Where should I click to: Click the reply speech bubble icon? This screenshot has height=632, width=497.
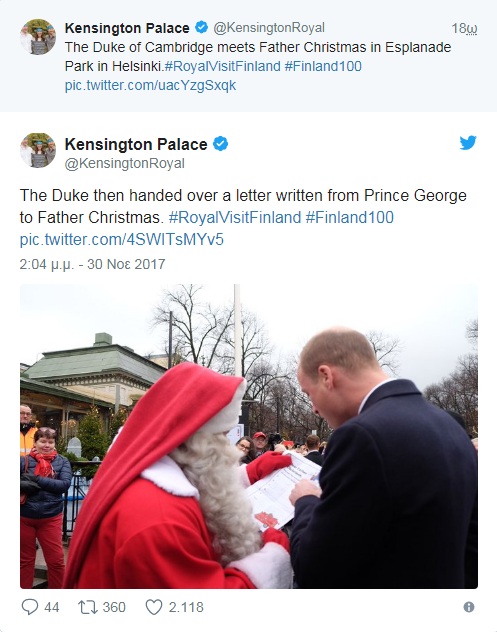tap(29, 607)
